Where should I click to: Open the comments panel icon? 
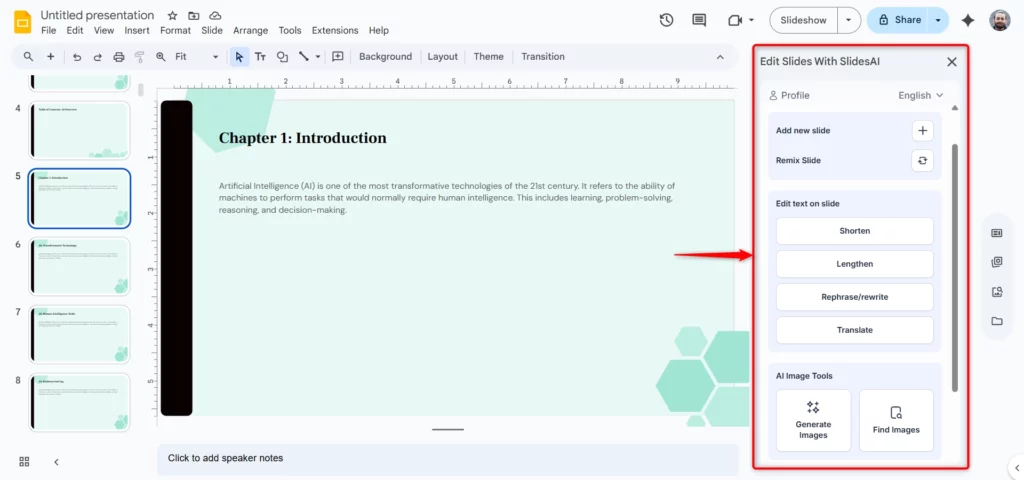coord(699,20)
